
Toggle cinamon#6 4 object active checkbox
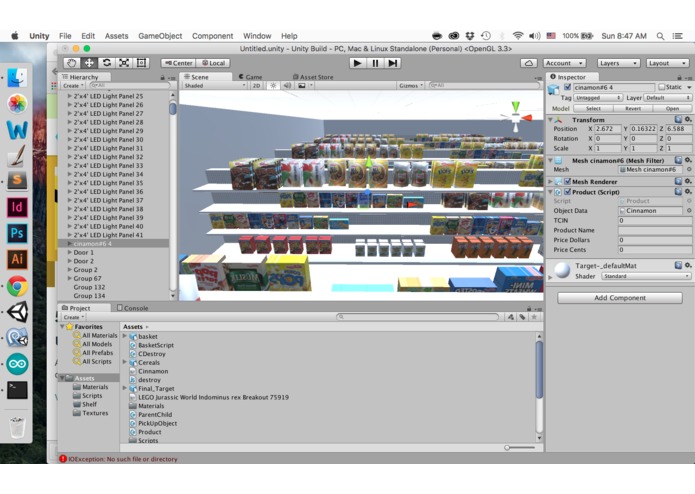click(x=567, y=87)
